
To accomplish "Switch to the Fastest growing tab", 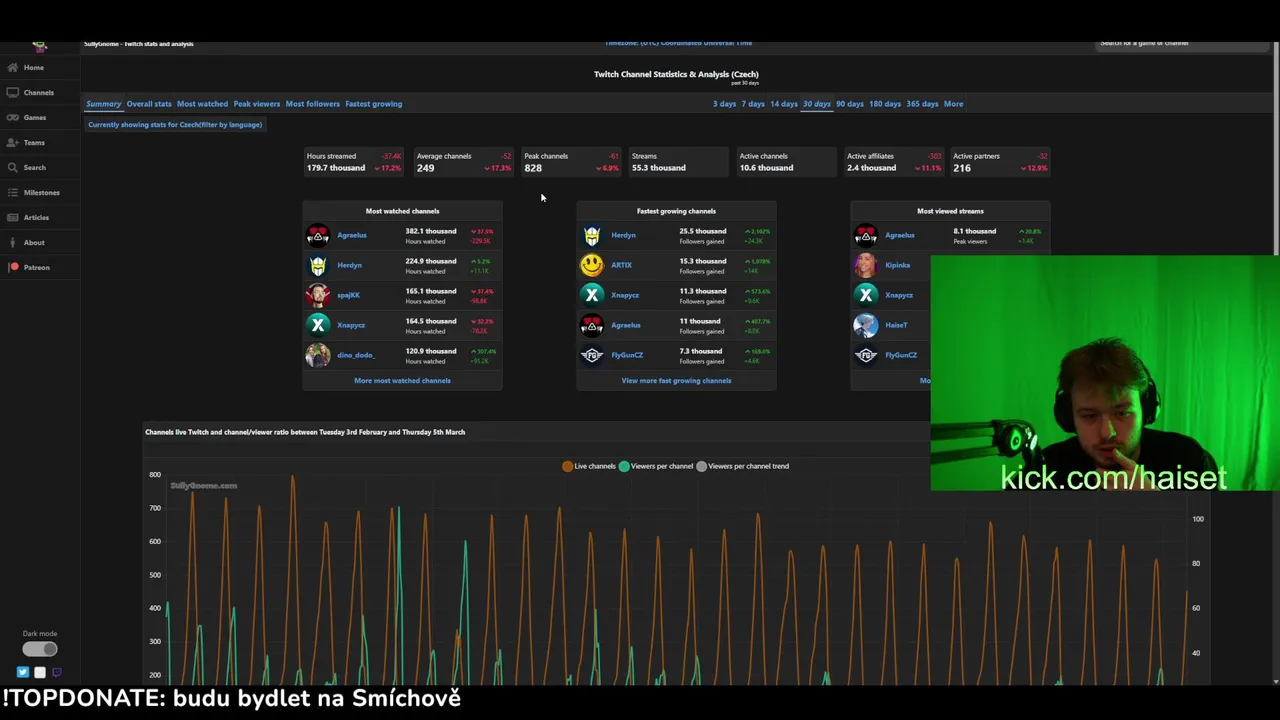I will (x=373, y=104).
